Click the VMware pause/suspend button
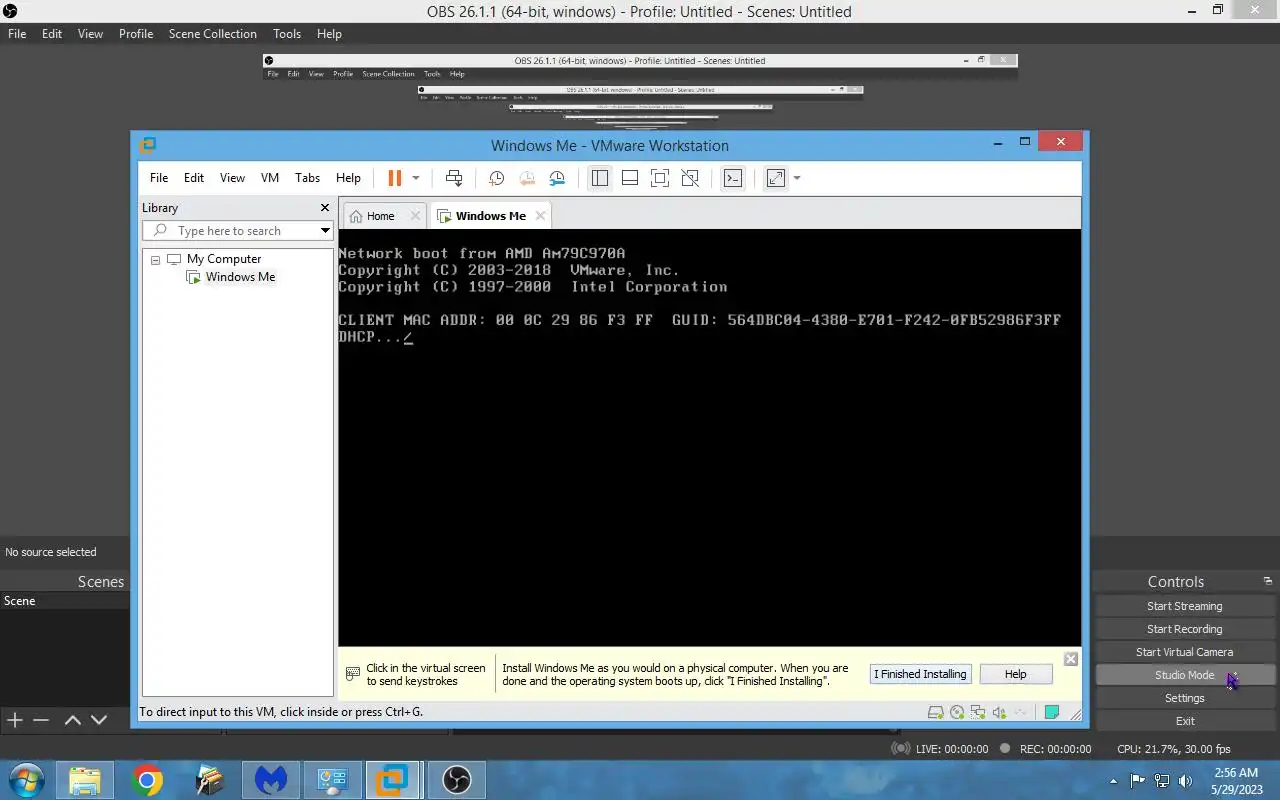 (394, 178)
